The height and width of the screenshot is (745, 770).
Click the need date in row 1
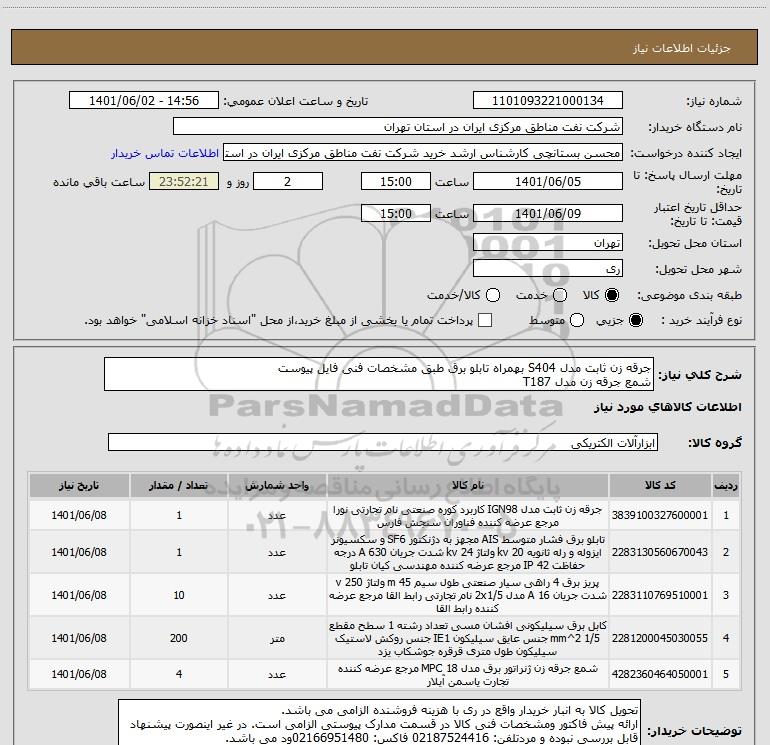79,515
